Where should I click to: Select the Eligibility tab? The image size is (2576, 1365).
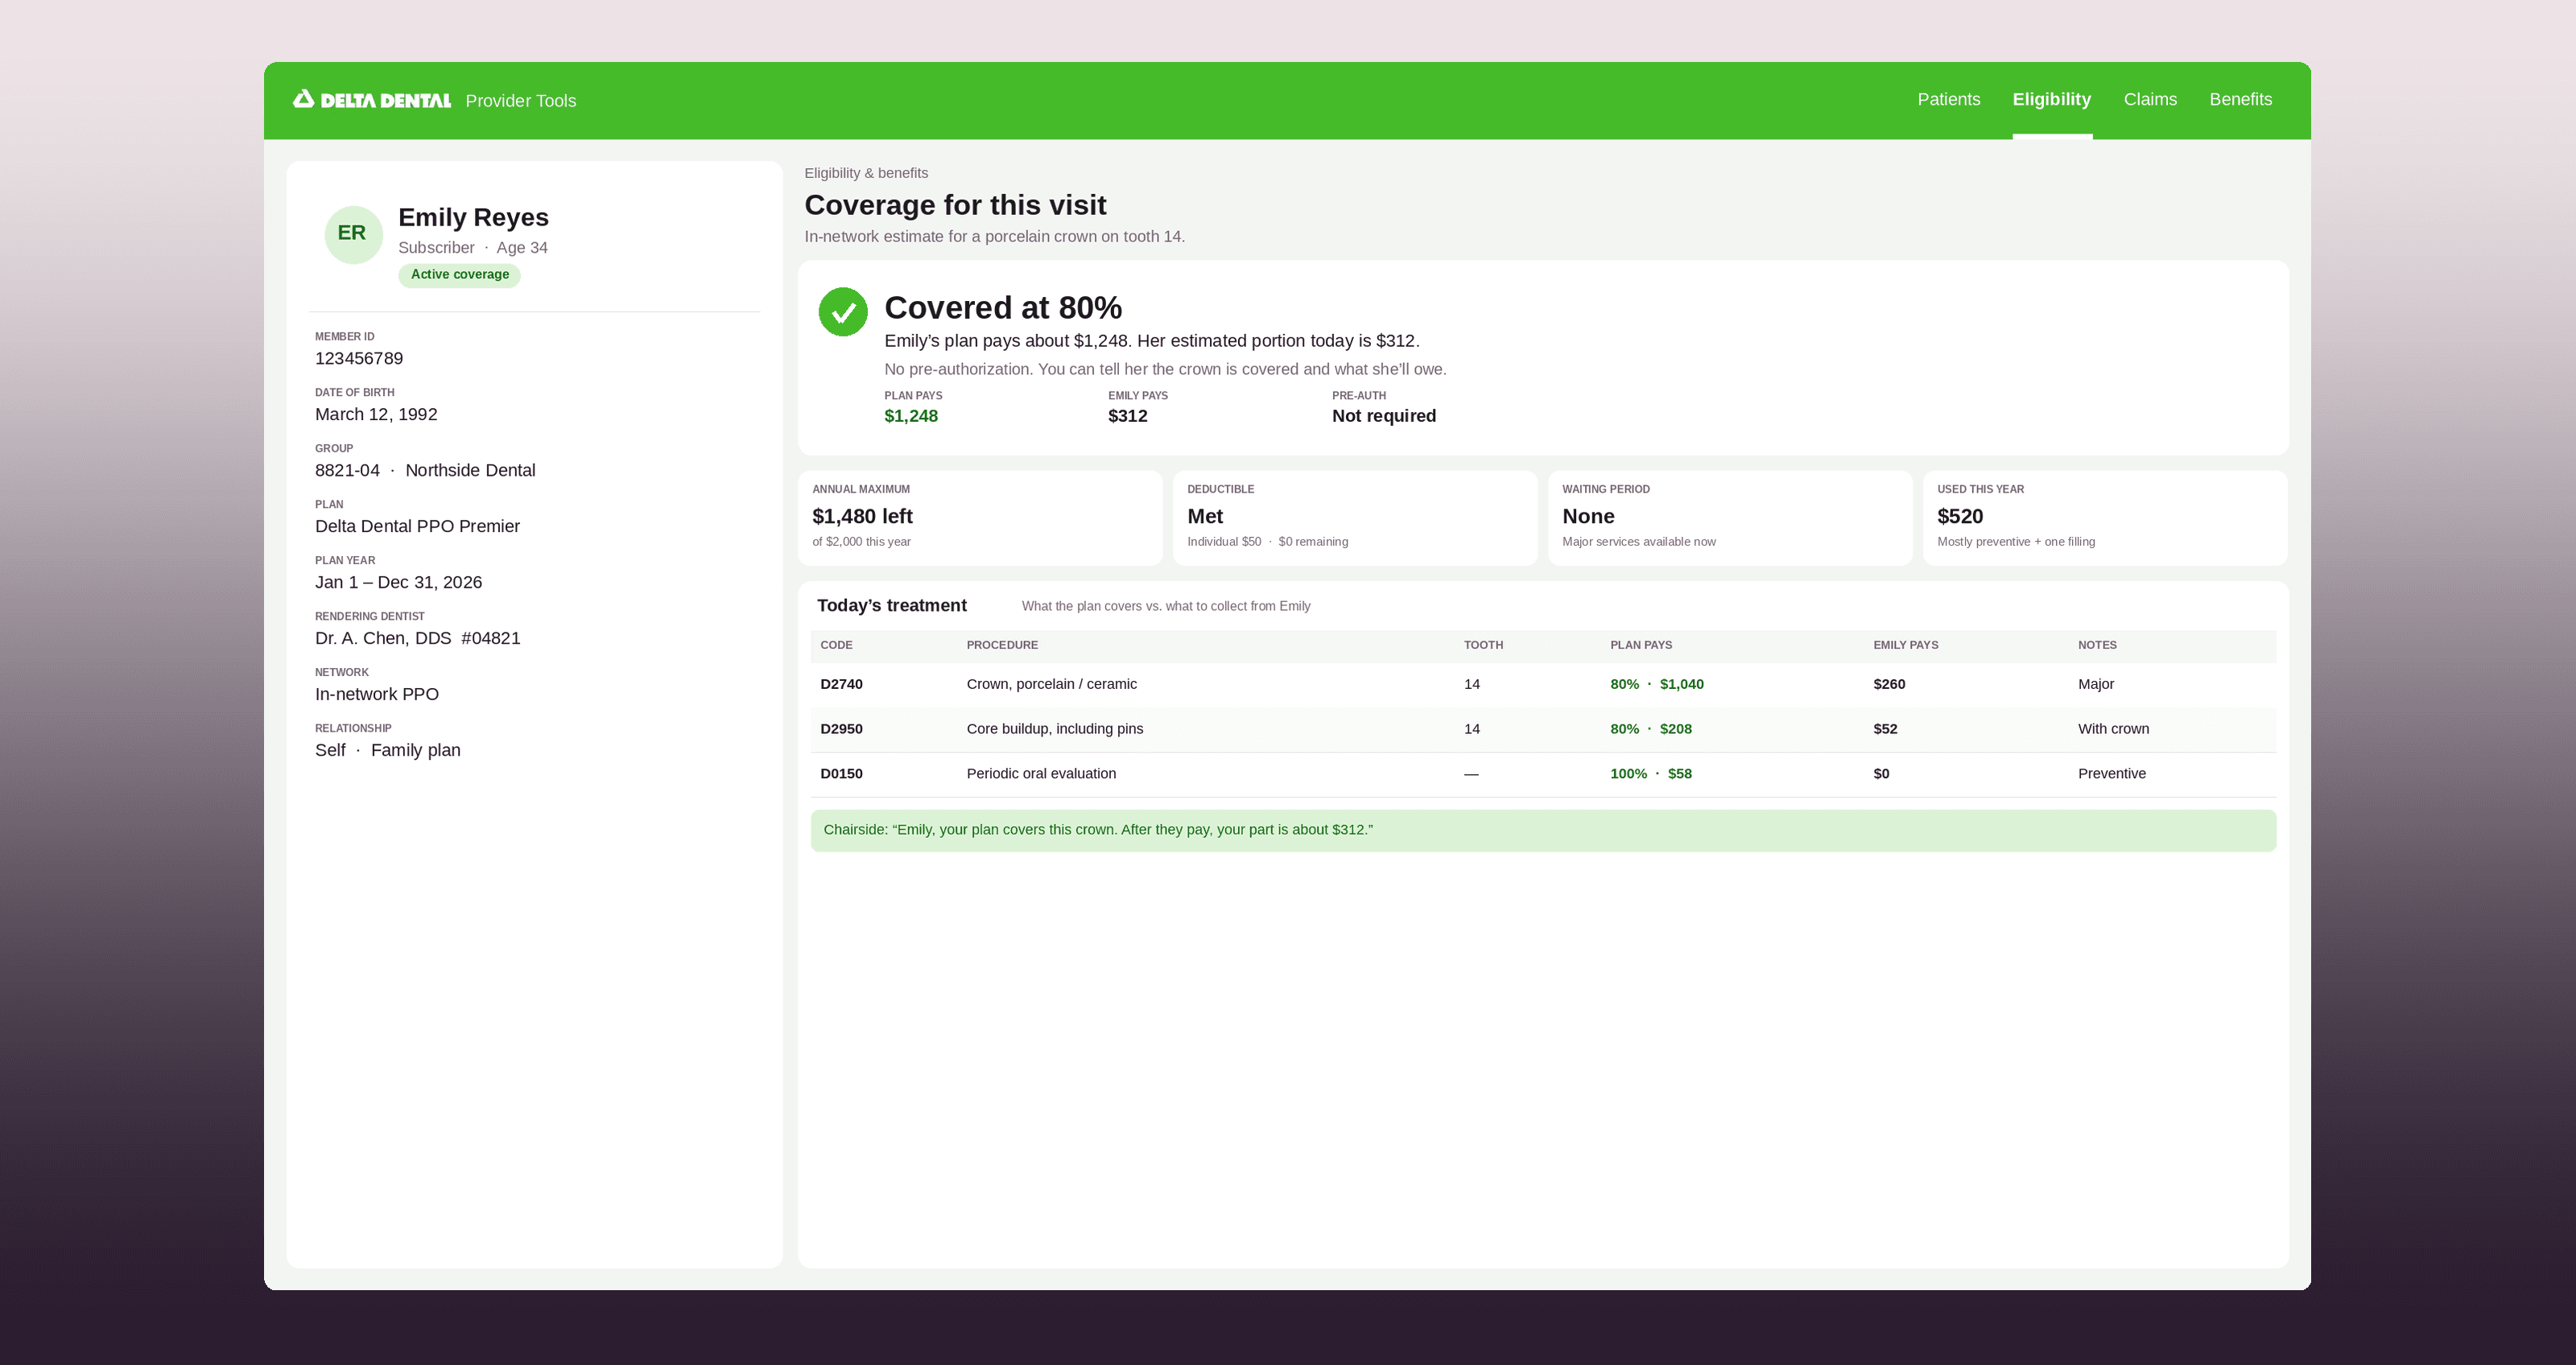[2051, 99]
